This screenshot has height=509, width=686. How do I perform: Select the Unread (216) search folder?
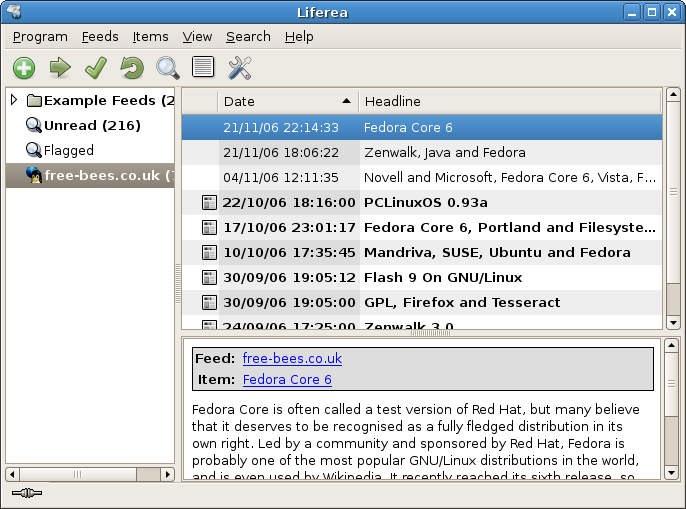pos(92,126)
